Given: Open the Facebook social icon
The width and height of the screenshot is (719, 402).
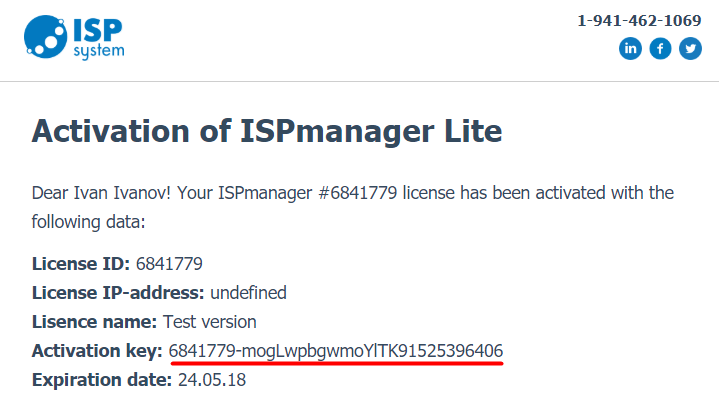Looking at the screenshot, I should coord(660,49).
